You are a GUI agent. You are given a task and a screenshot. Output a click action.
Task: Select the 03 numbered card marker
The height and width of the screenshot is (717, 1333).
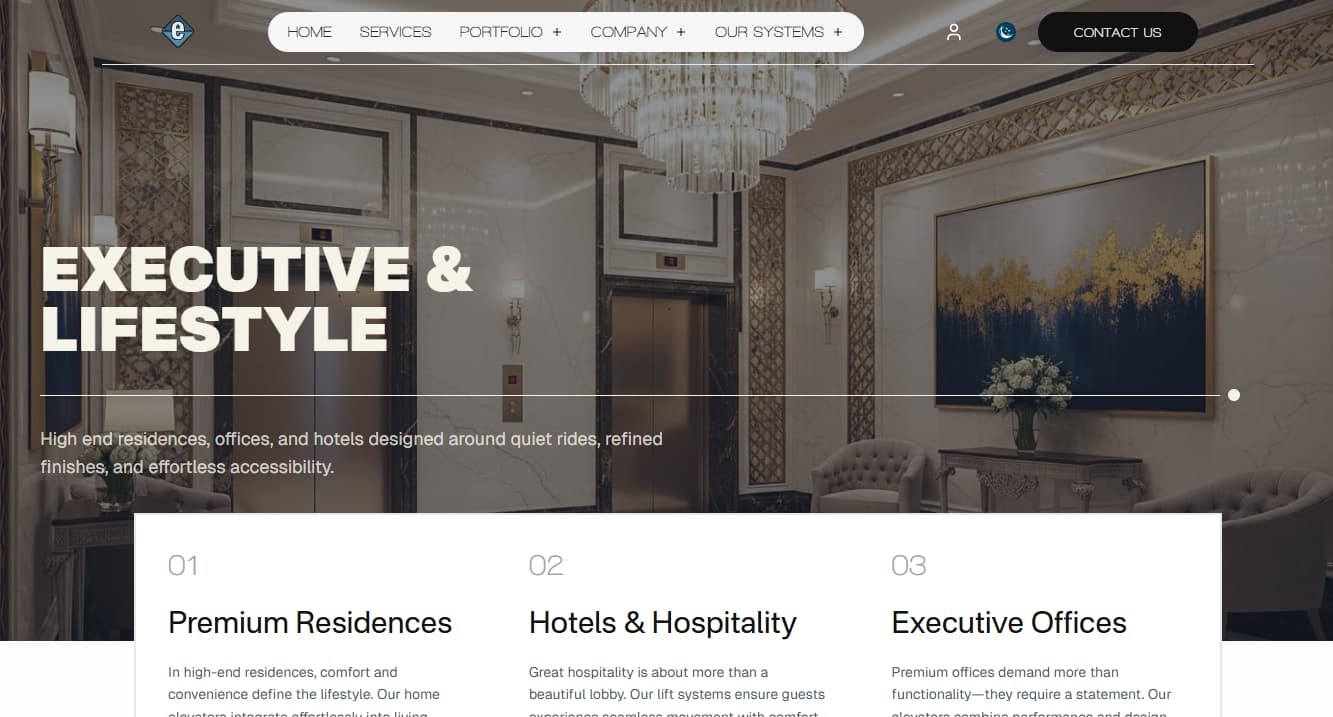(x=909, y=565)
